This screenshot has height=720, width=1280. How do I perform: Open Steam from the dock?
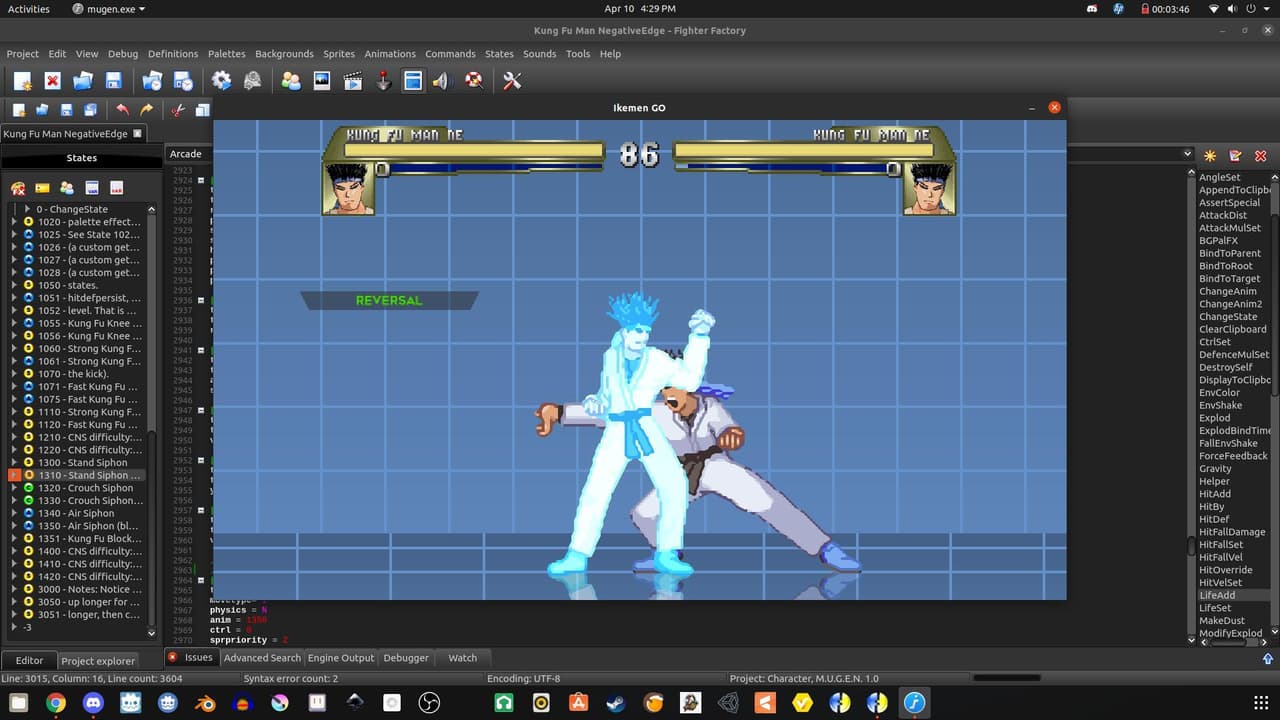point(616,703)
